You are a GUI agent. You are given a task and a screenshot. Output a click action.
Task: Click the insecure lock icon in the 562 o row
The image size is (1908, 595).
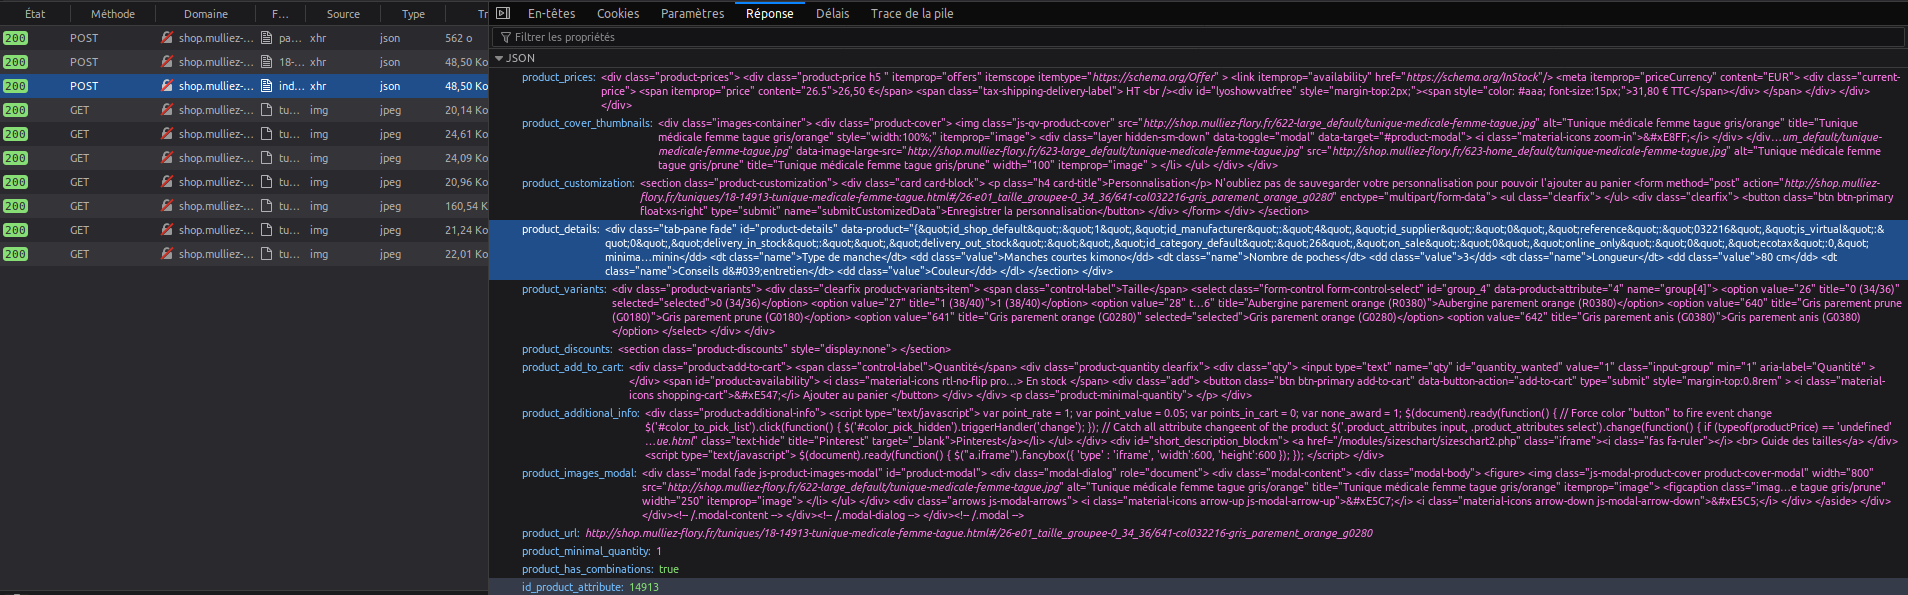click(x=167, y=38)
